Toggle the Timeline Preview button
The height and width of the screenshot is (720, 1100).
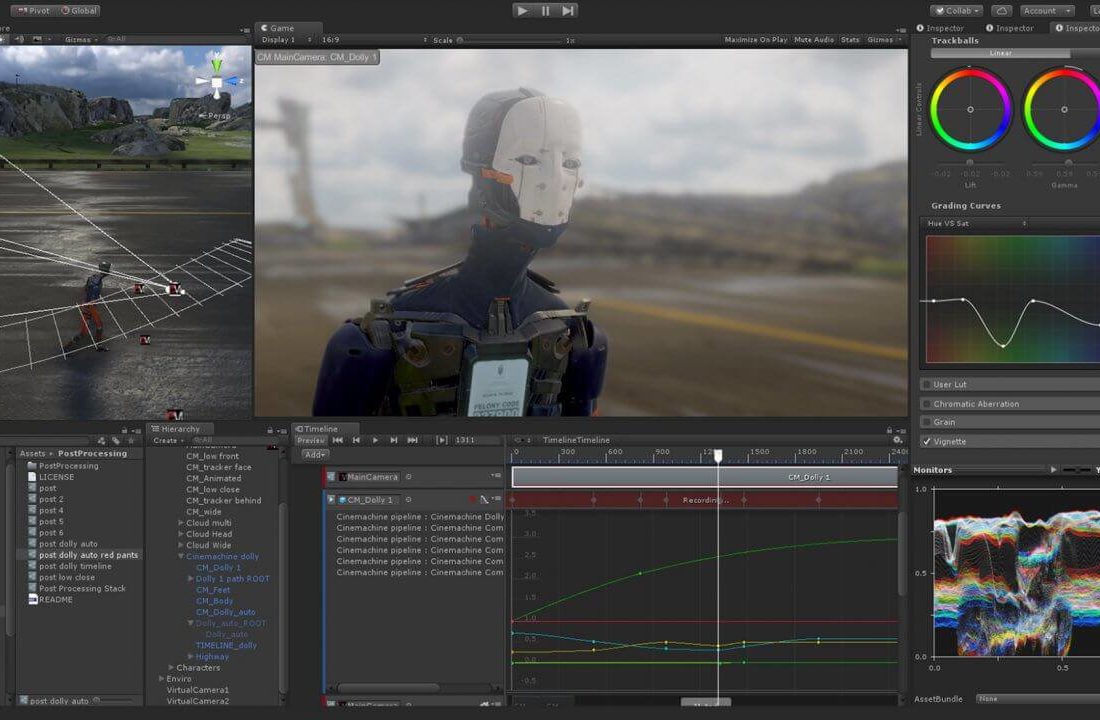311,440
